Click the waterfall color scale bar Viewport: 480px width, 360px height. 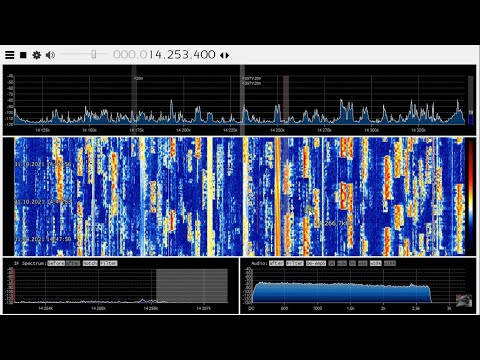click(x=470, y=197)
